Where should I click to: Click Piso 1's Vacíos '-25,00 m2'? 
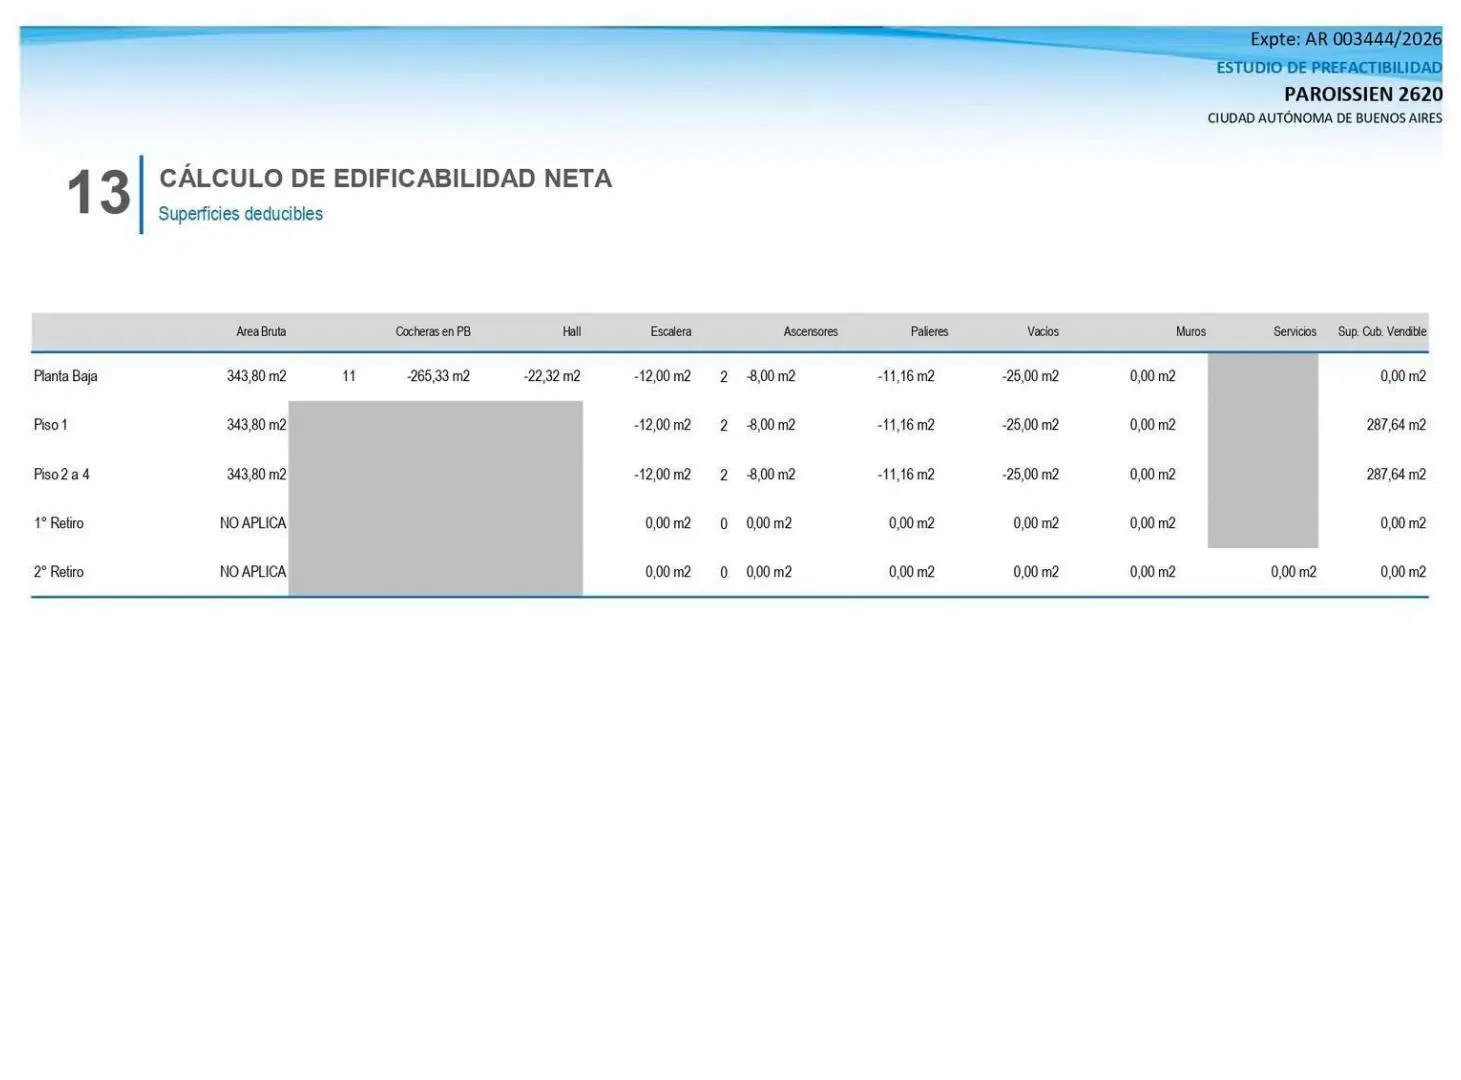[x=1031, y=425]
